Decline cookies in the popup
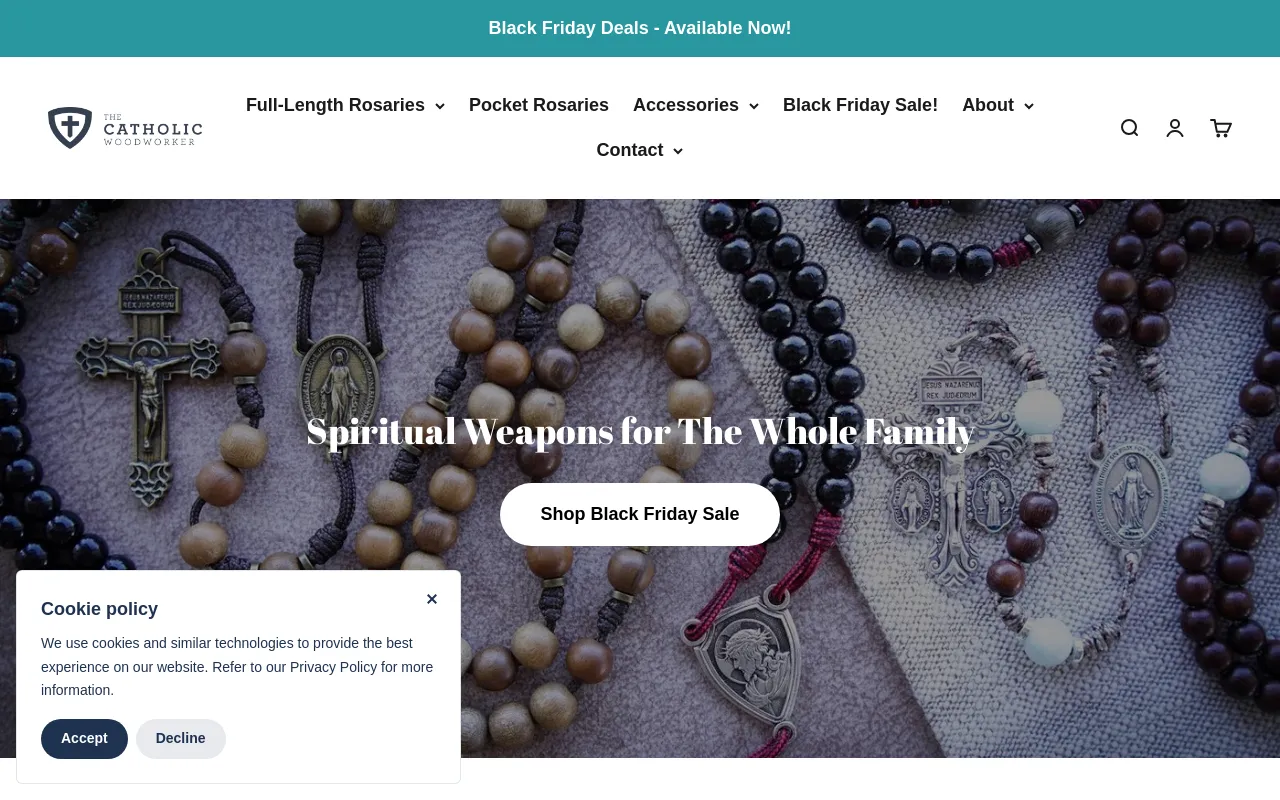This screenshot has width=1280, height=800. coord(181,739)
